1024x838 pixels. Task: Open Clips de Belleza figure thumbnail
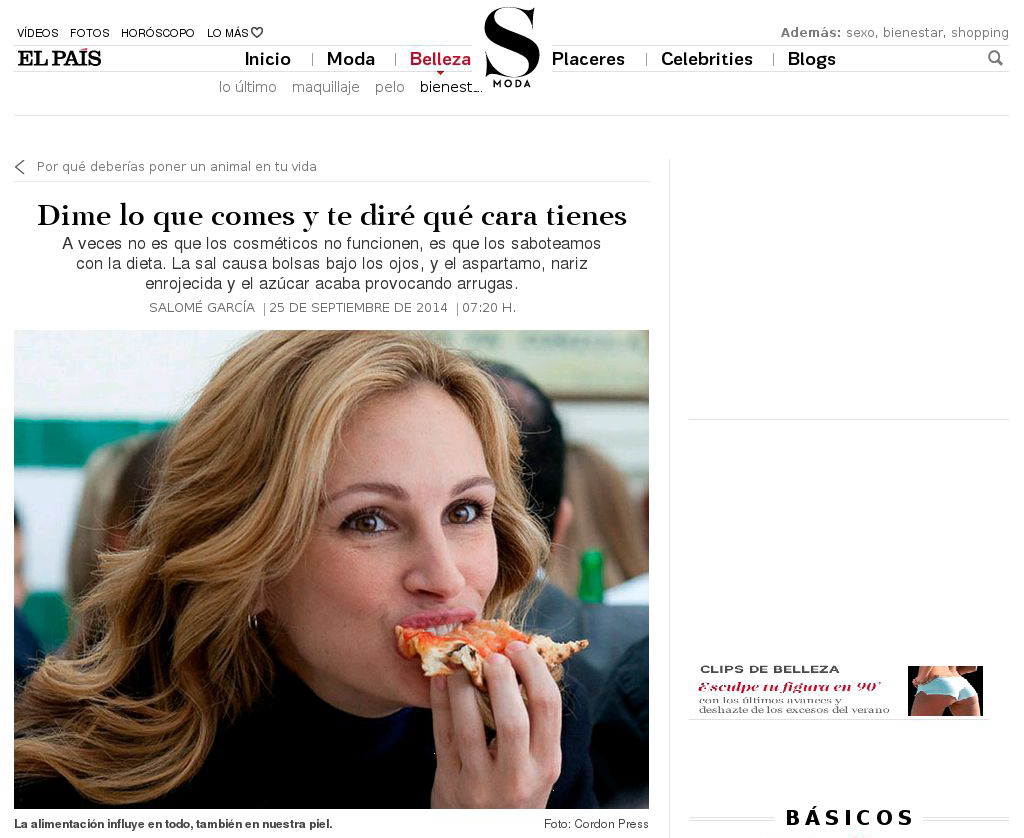(945, 691)
